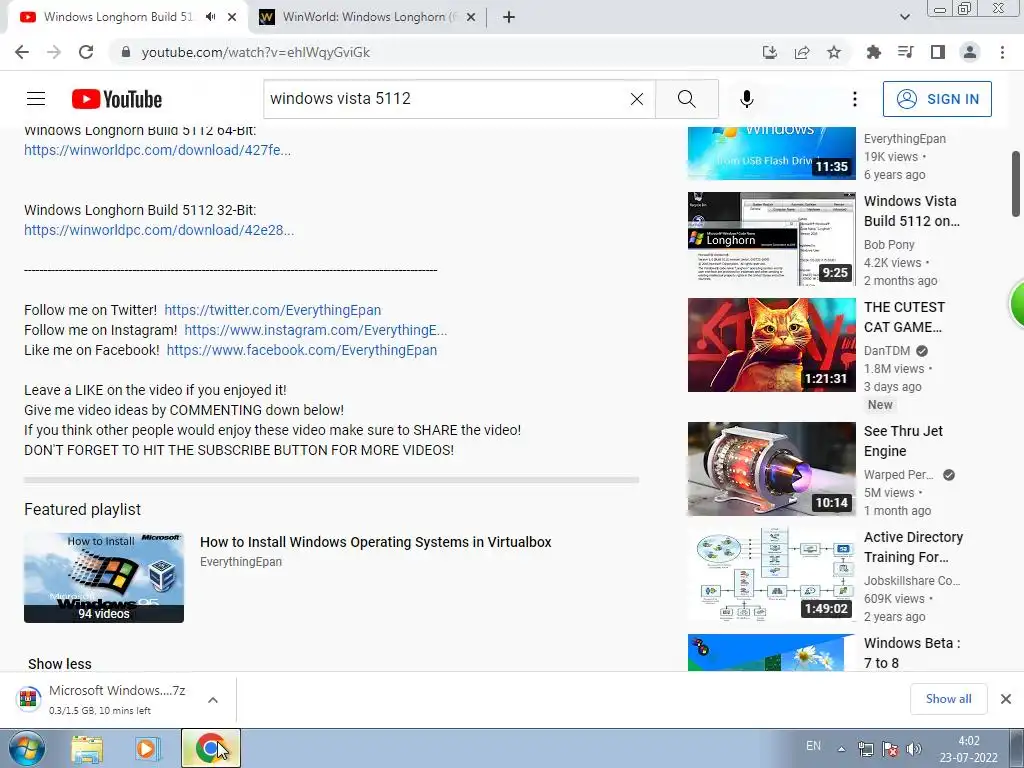Open Chrome three-dot menu
The width and height of the screenshot is (1024, 768).
click(x=1002, y=52)
